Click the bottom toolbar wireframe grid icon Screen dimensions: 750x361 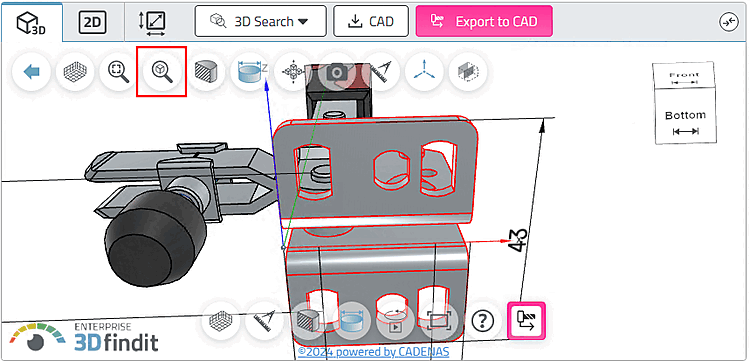pos(221,321)
